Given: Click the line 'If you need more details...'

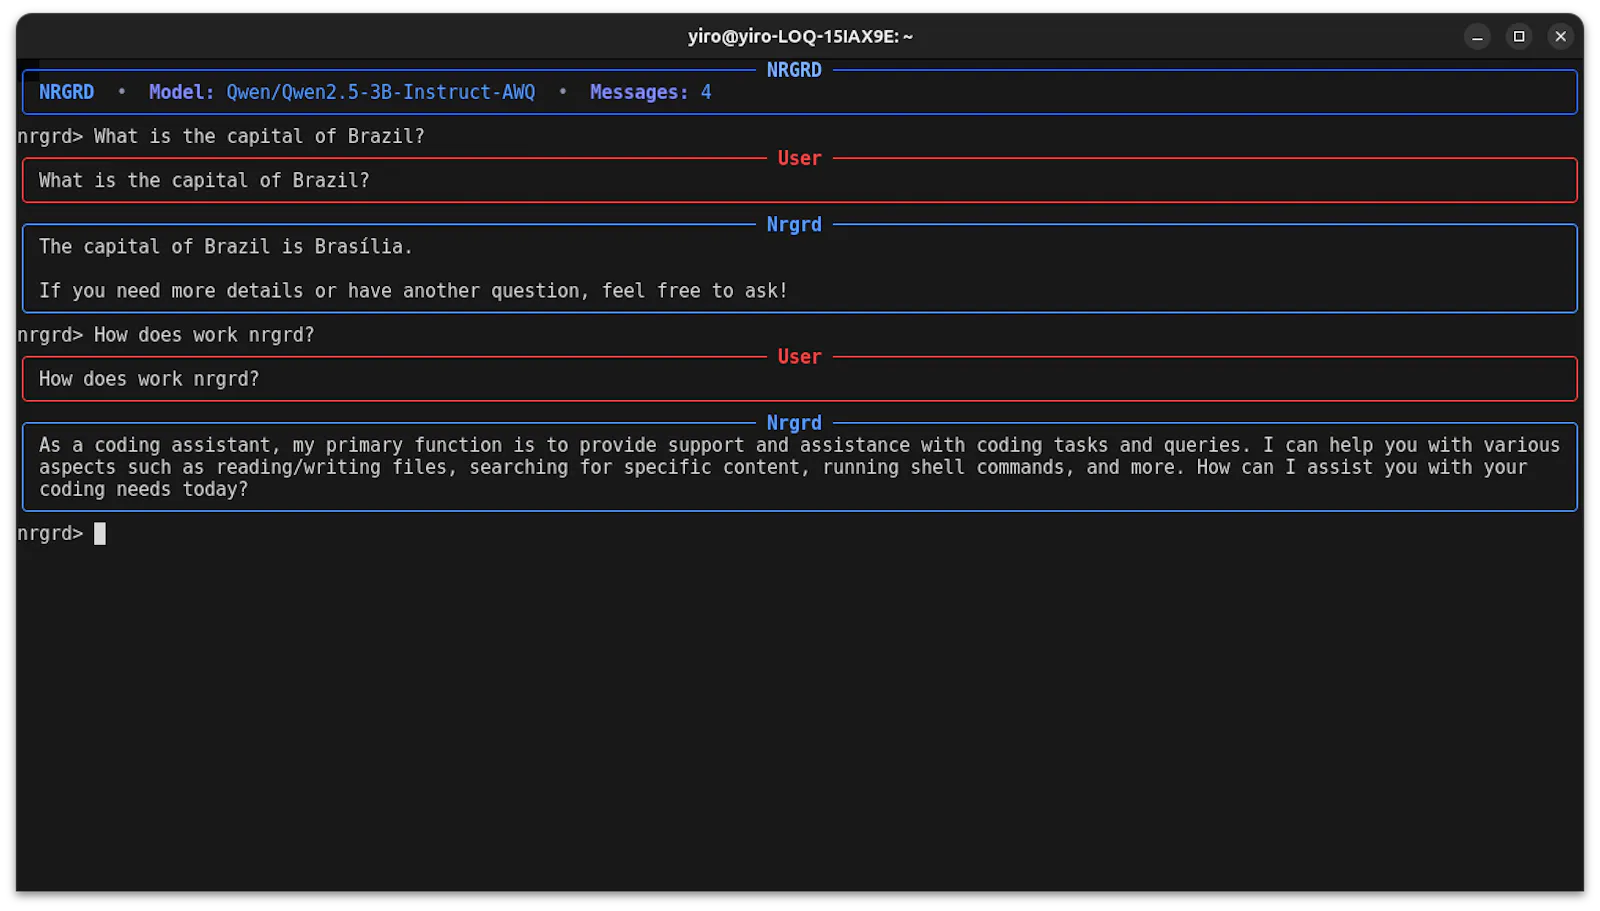Looking at the screenshot, I should [413, 291].
